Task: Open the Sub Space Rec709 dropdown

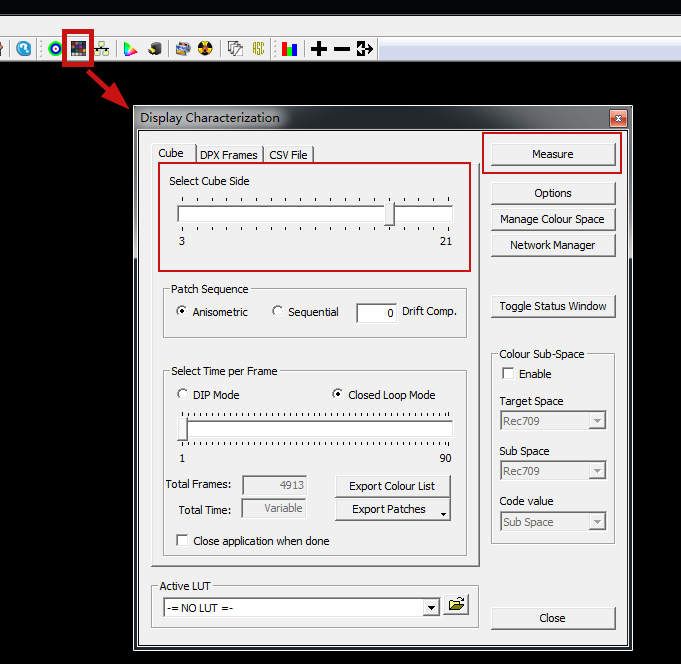Action: 553,470
